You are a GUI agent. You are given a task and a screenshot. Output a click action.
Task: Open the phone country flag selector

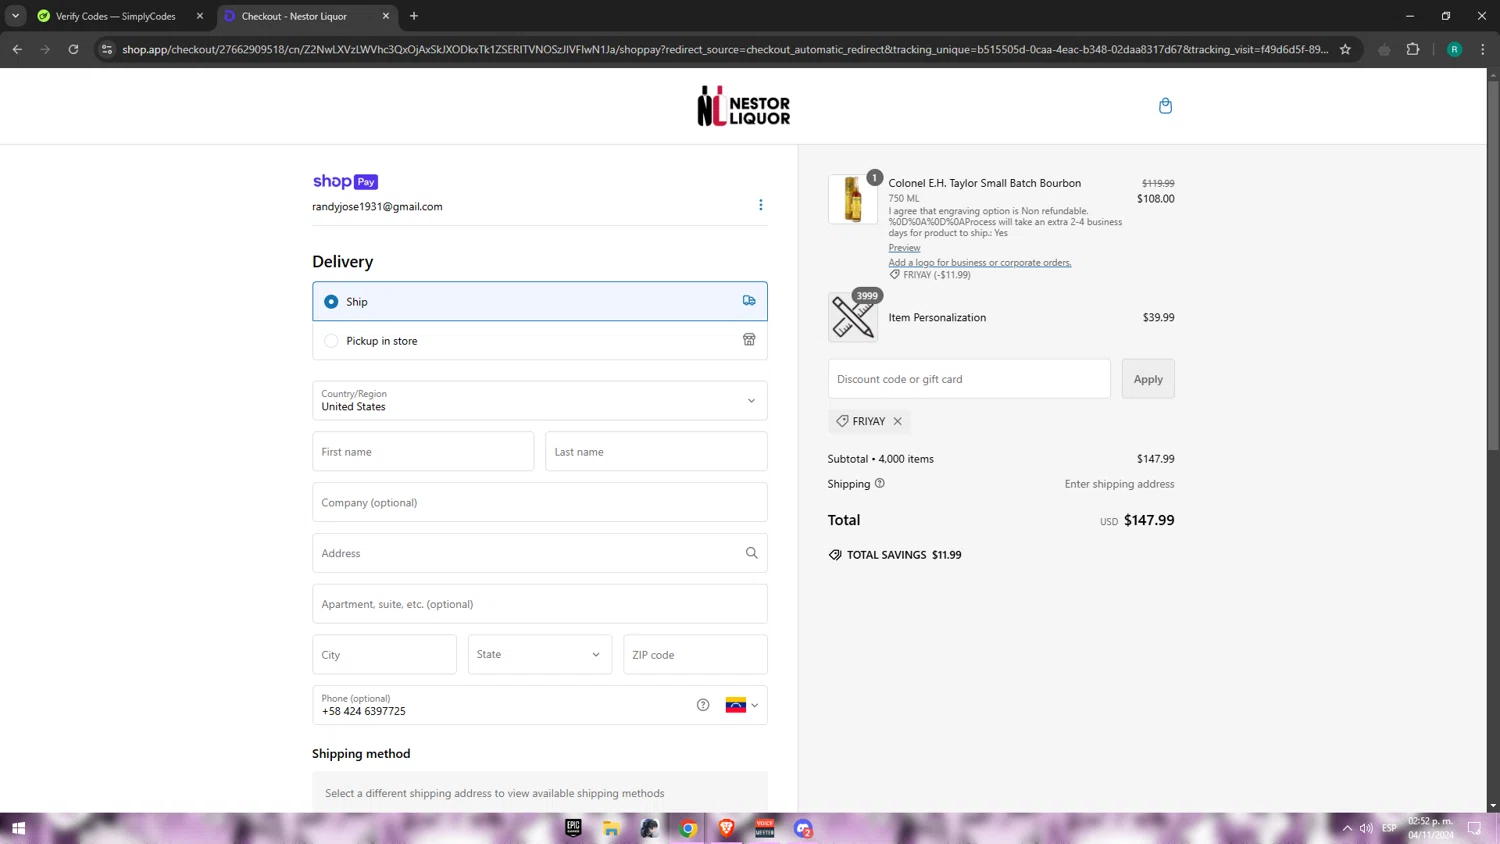742,705
